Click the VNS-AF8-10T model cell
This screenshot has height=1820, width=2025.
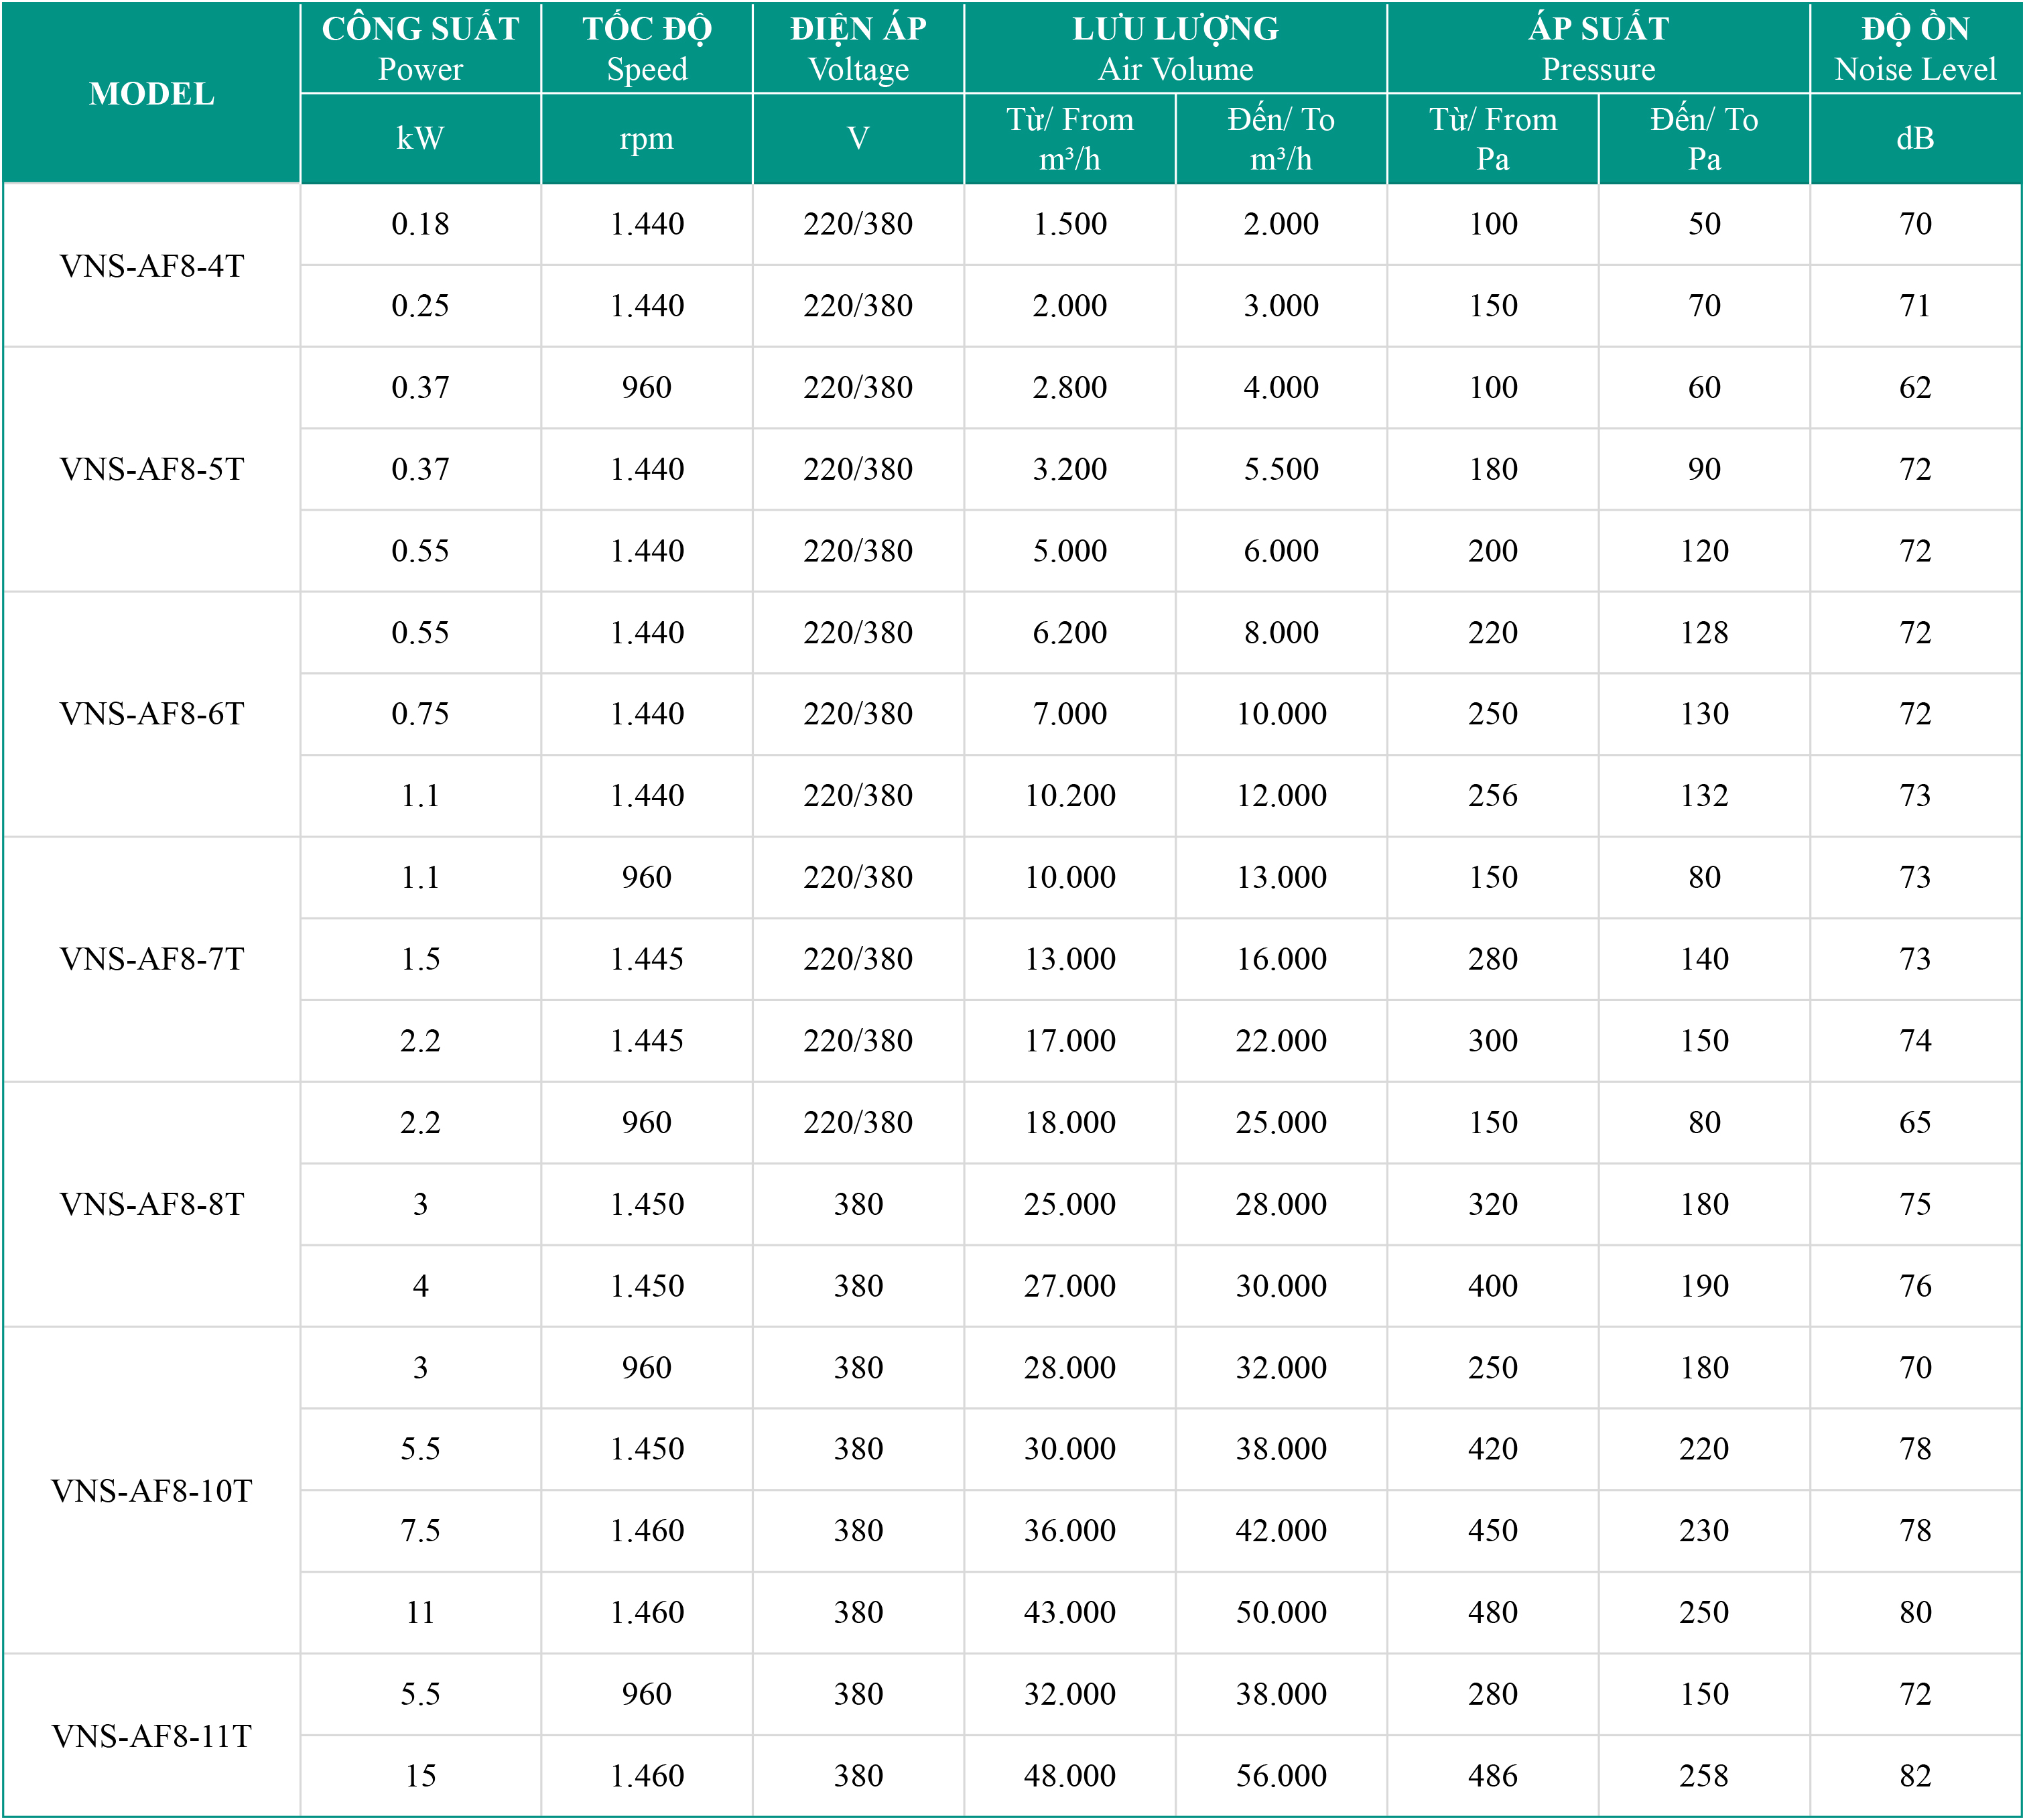(x=152, y=1490)
